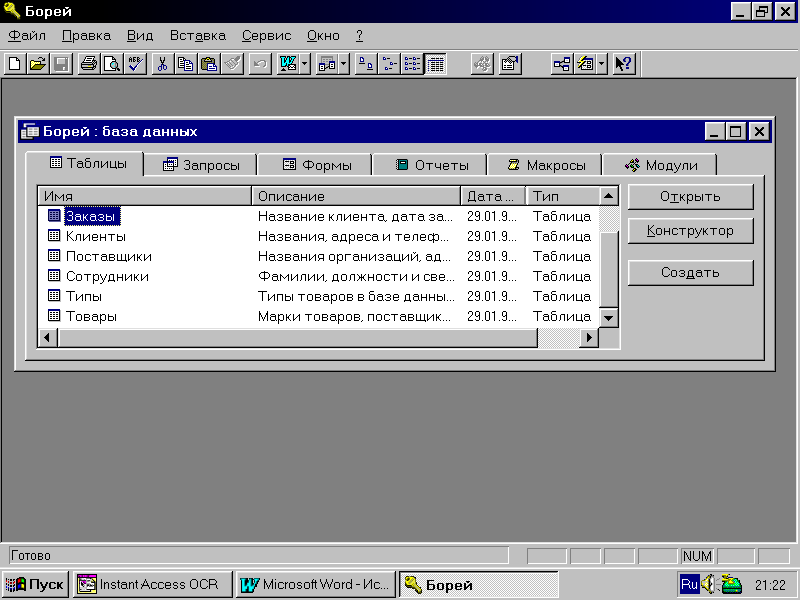Select the Клиенты table
The width and height of the screenshot is (800, 600).
point(96,236)
